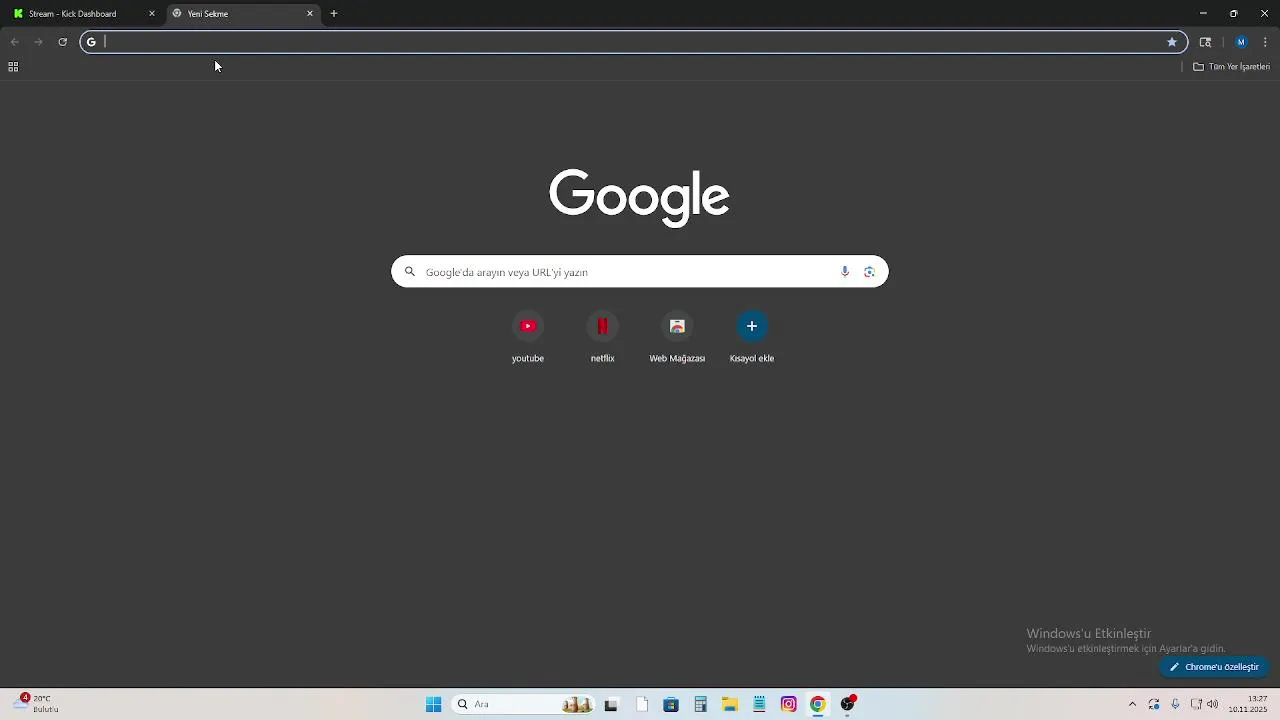Open the youtube shortcut
This screenshot has width=1280, height=720.
click(x=528, y=337)
